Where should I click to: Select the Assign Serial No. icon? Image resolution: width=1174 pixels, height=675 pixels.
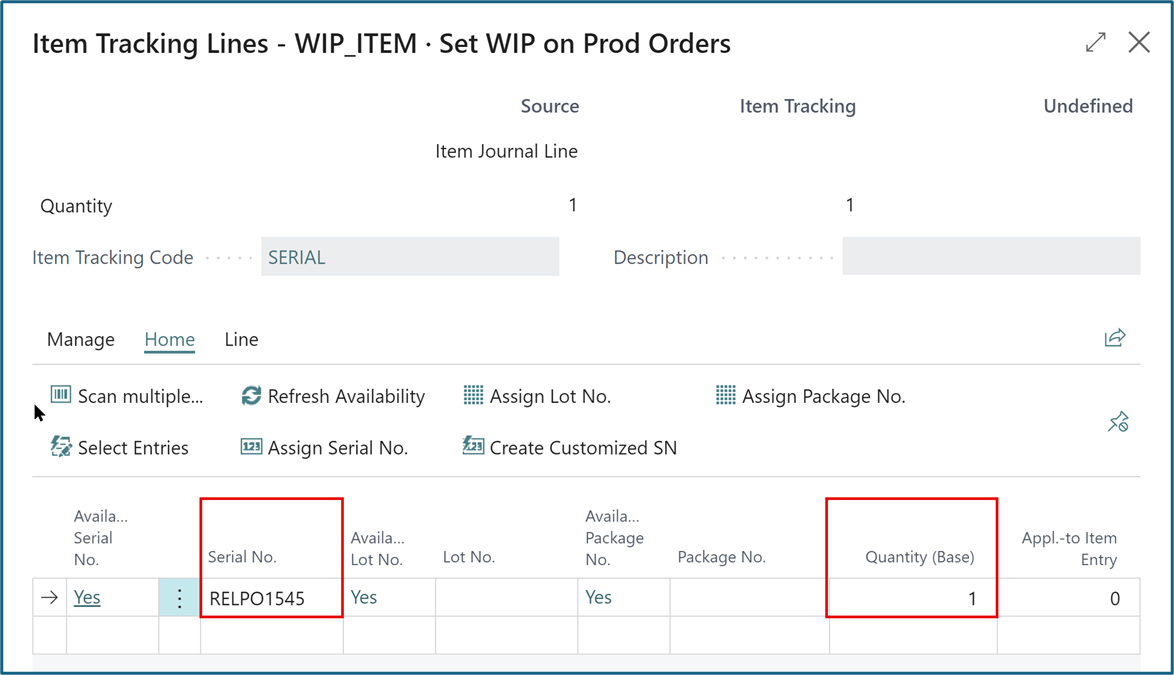click(252, 447)
